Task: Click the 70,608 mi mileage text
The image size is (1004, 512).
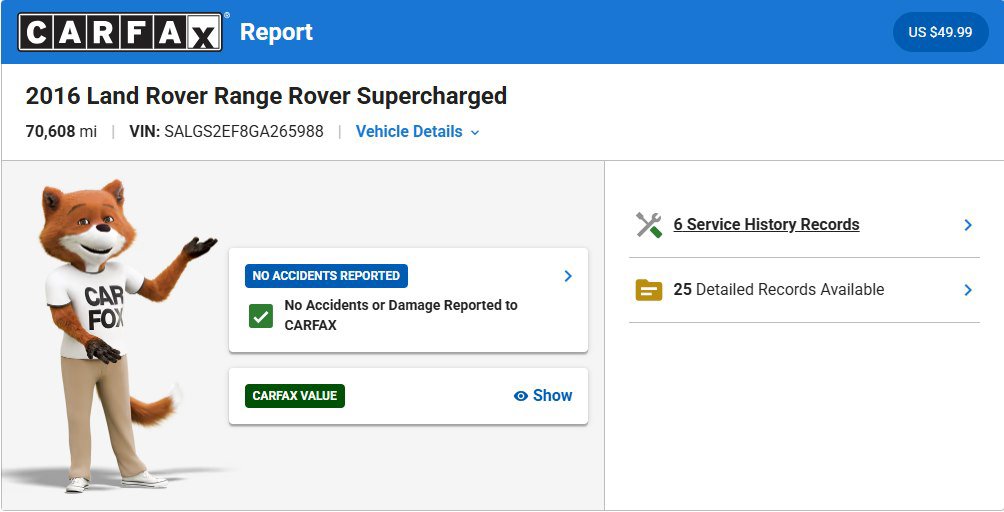Action: point(61,132)
